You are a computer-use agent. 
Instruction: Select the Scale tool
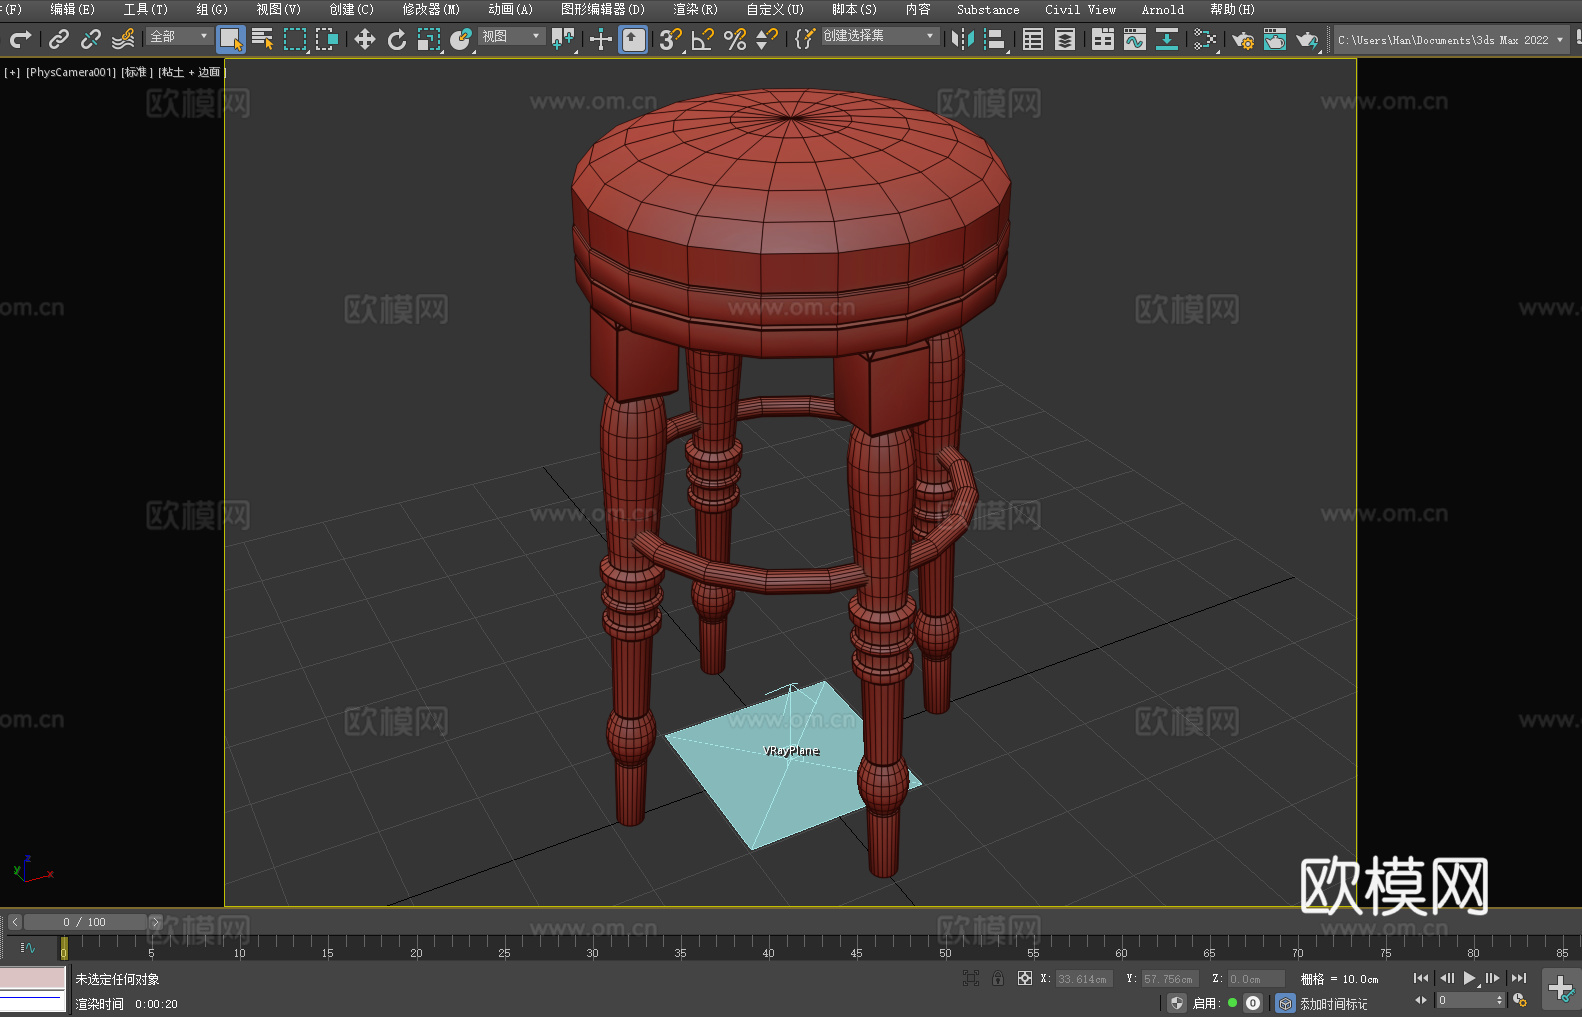click(x=429, y=39)
